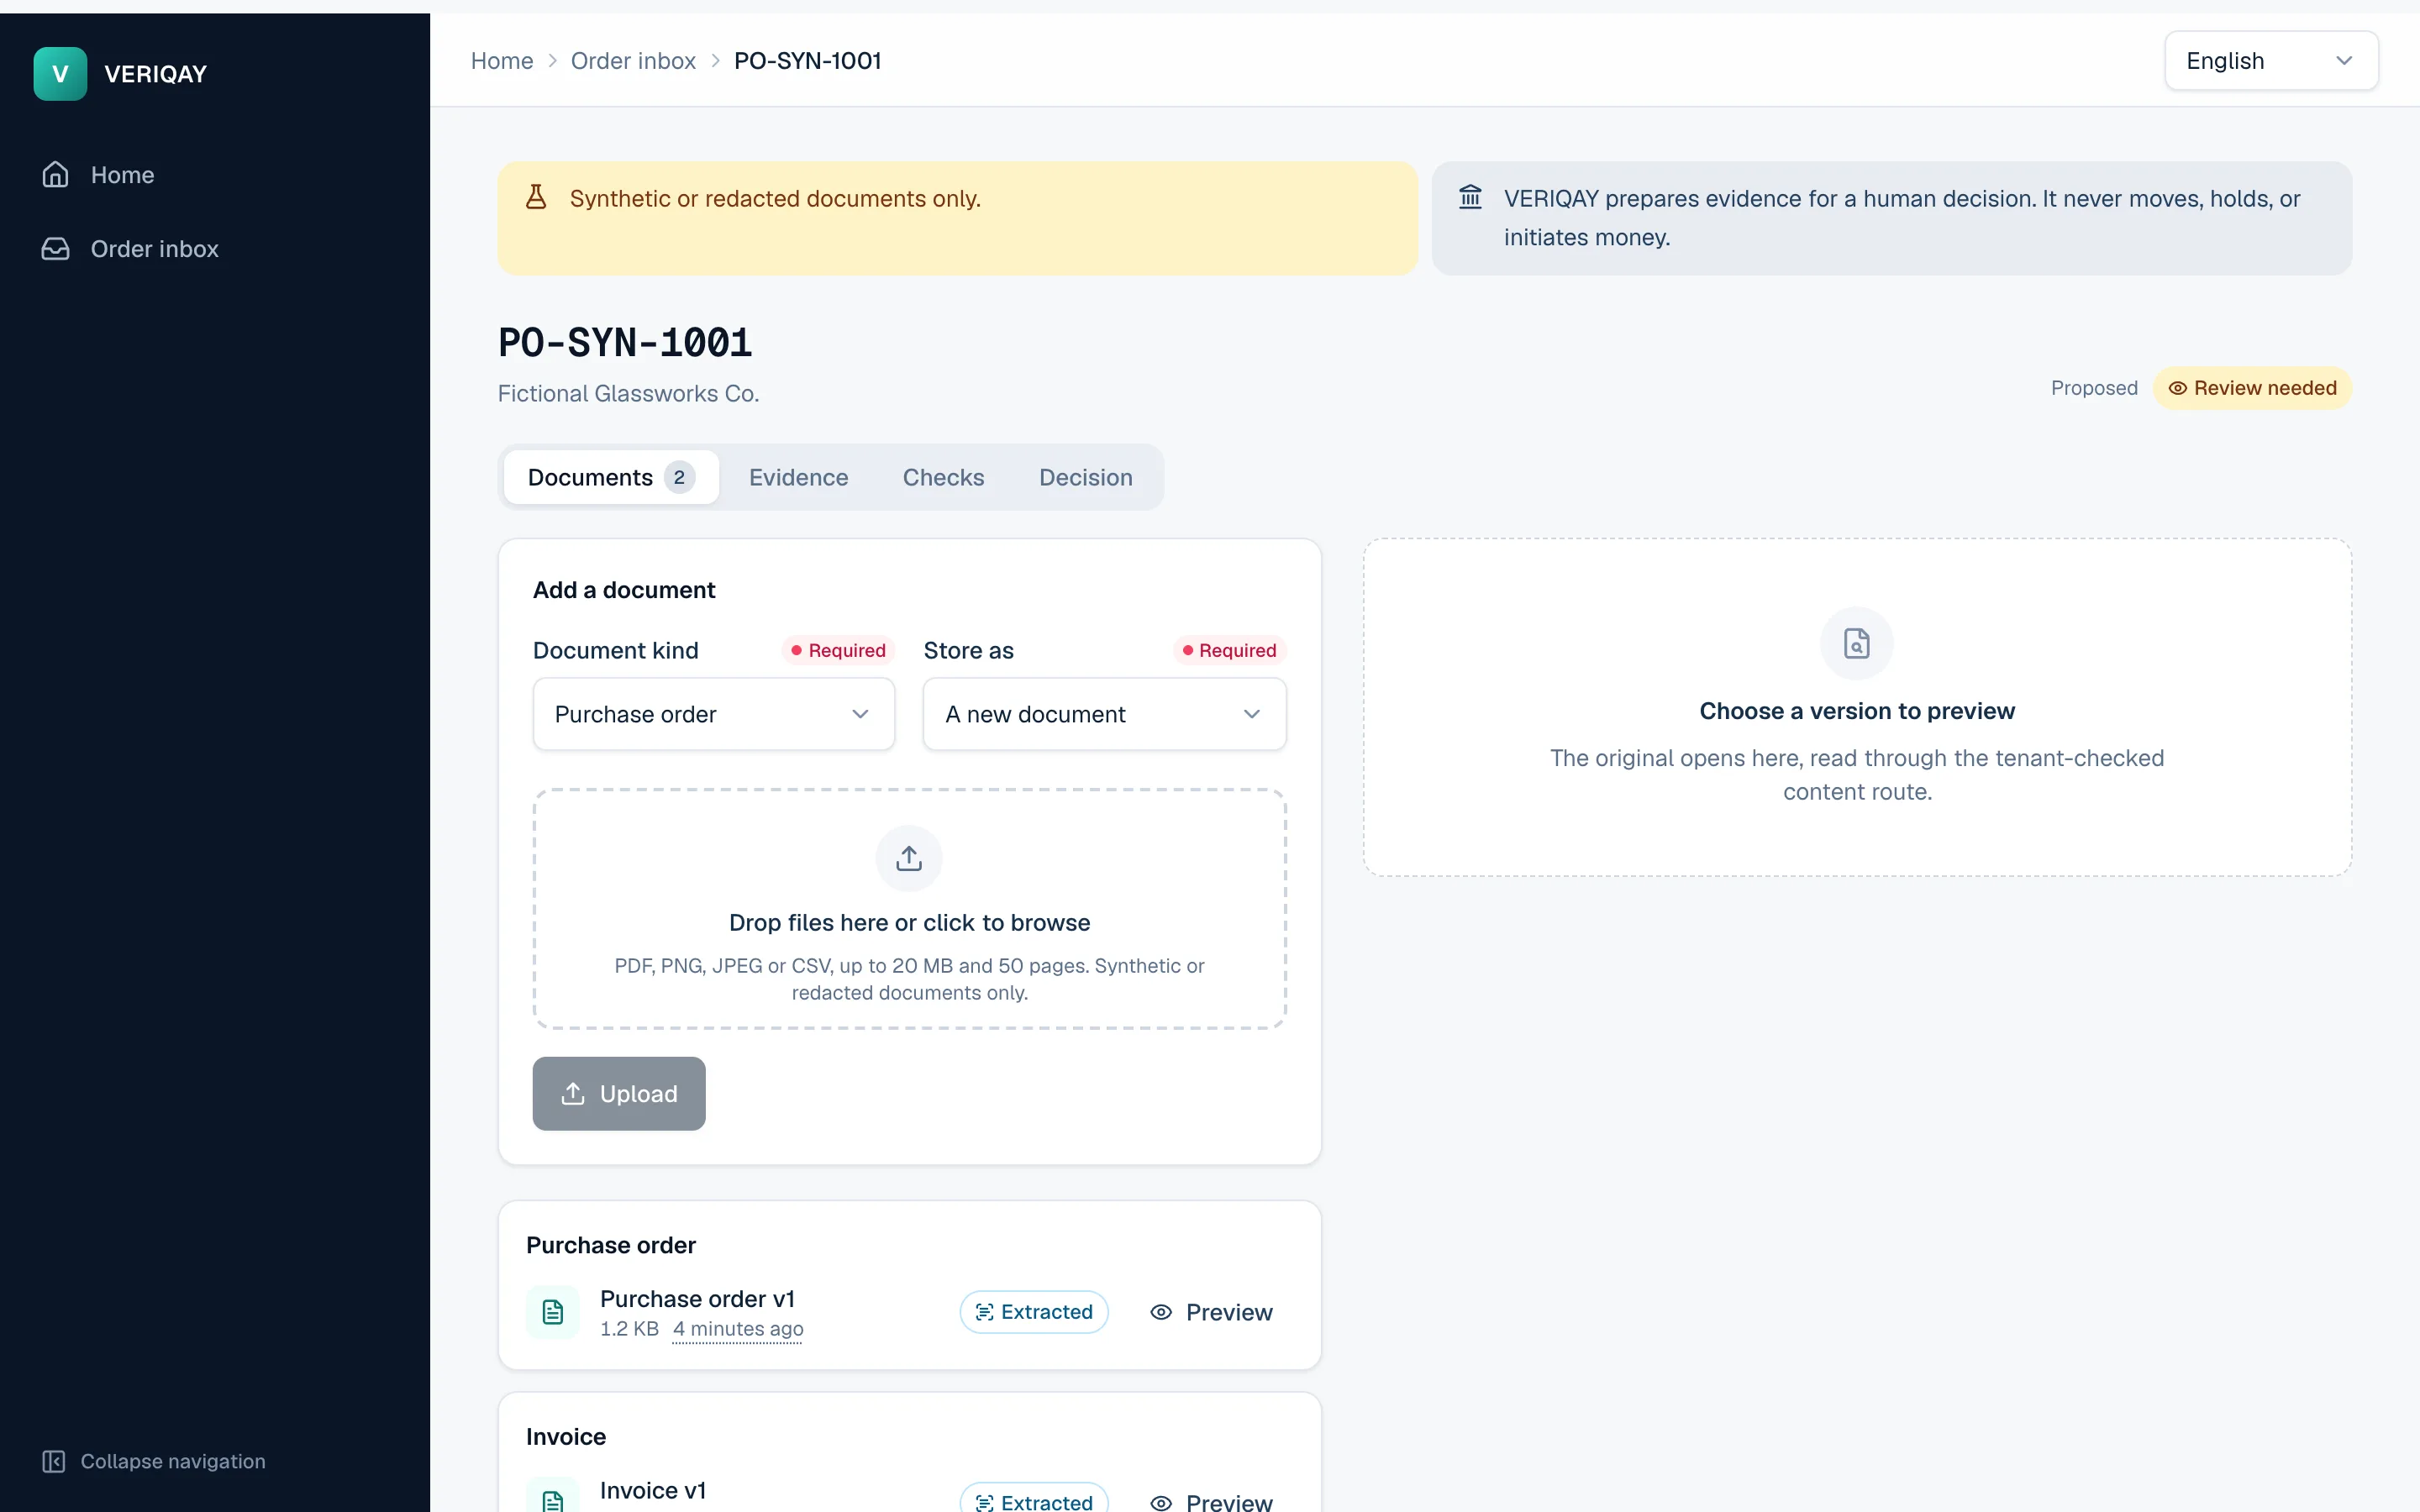Open the Home sidebar icon
The image size is (2420, 1512).
pos(56,175)
